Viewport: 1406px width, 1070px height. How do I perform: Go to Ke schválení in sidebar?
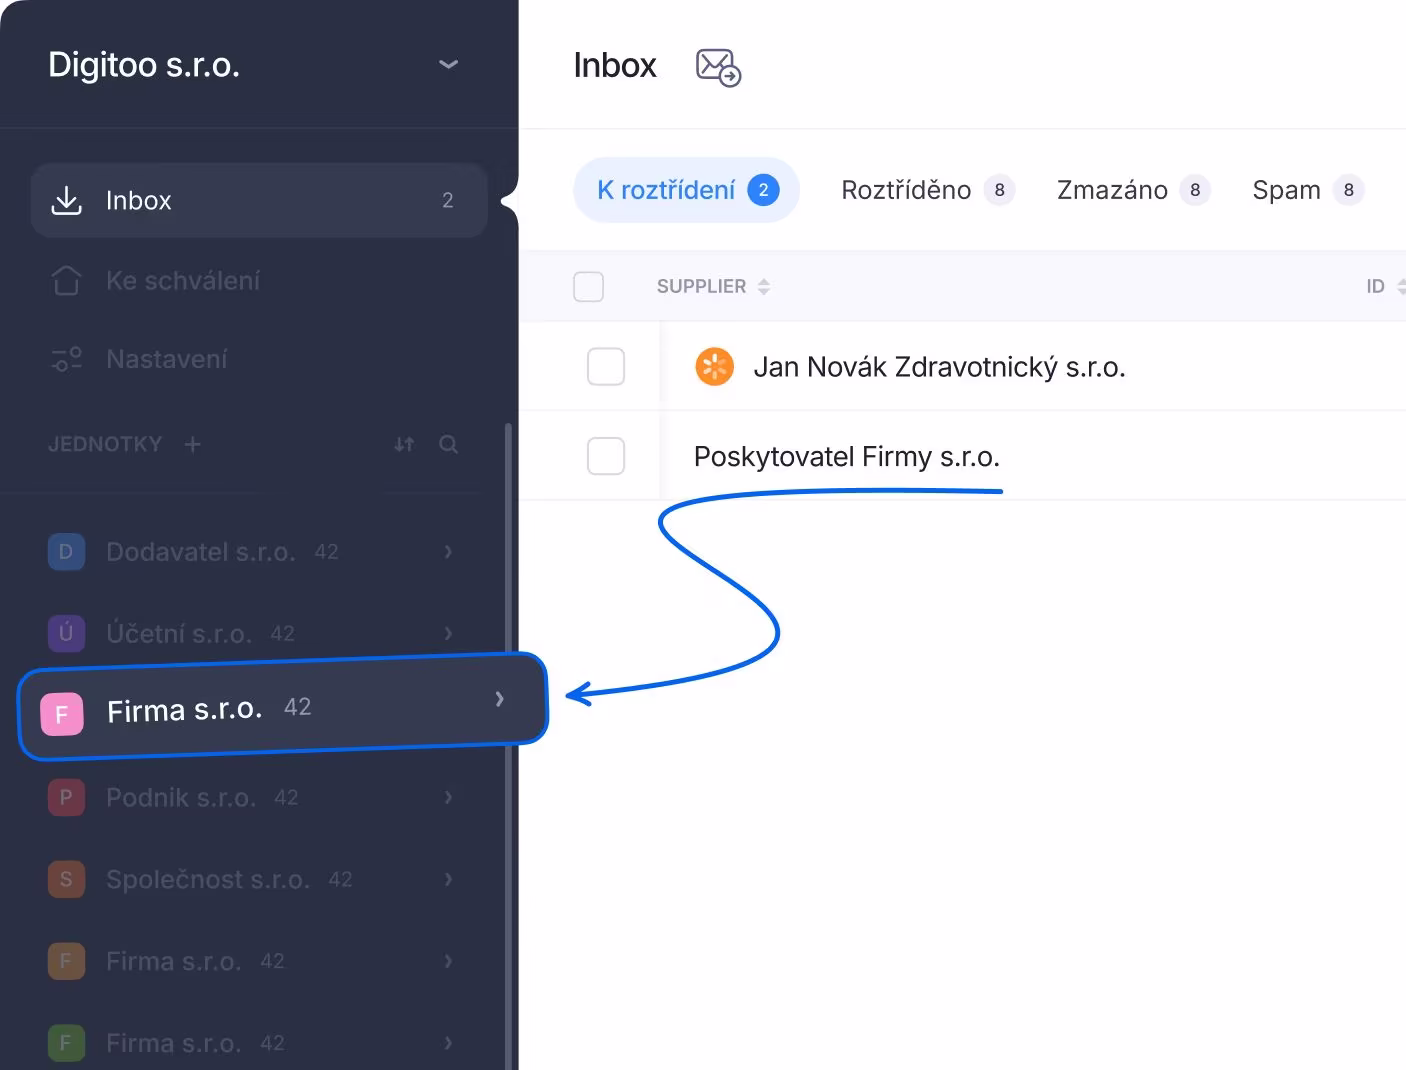(x=182, y=281)
